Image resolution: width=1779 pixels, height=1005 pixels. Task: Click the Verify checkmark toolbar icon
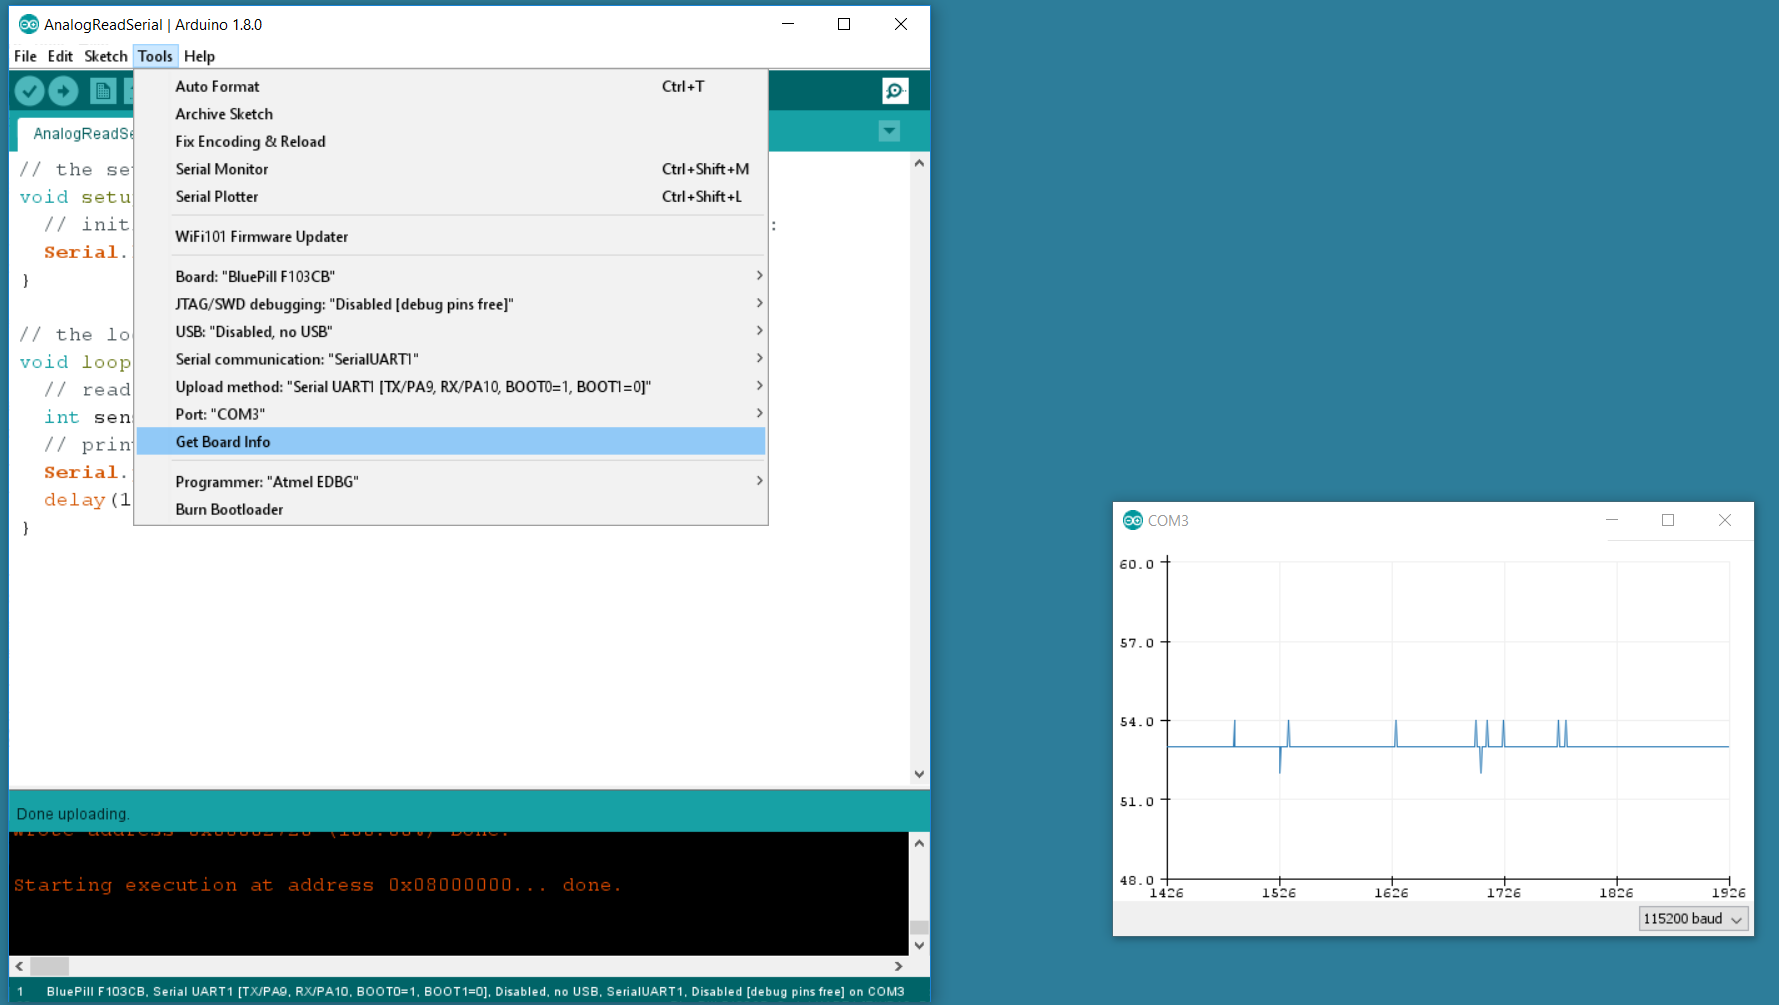[x=29, y=91]
